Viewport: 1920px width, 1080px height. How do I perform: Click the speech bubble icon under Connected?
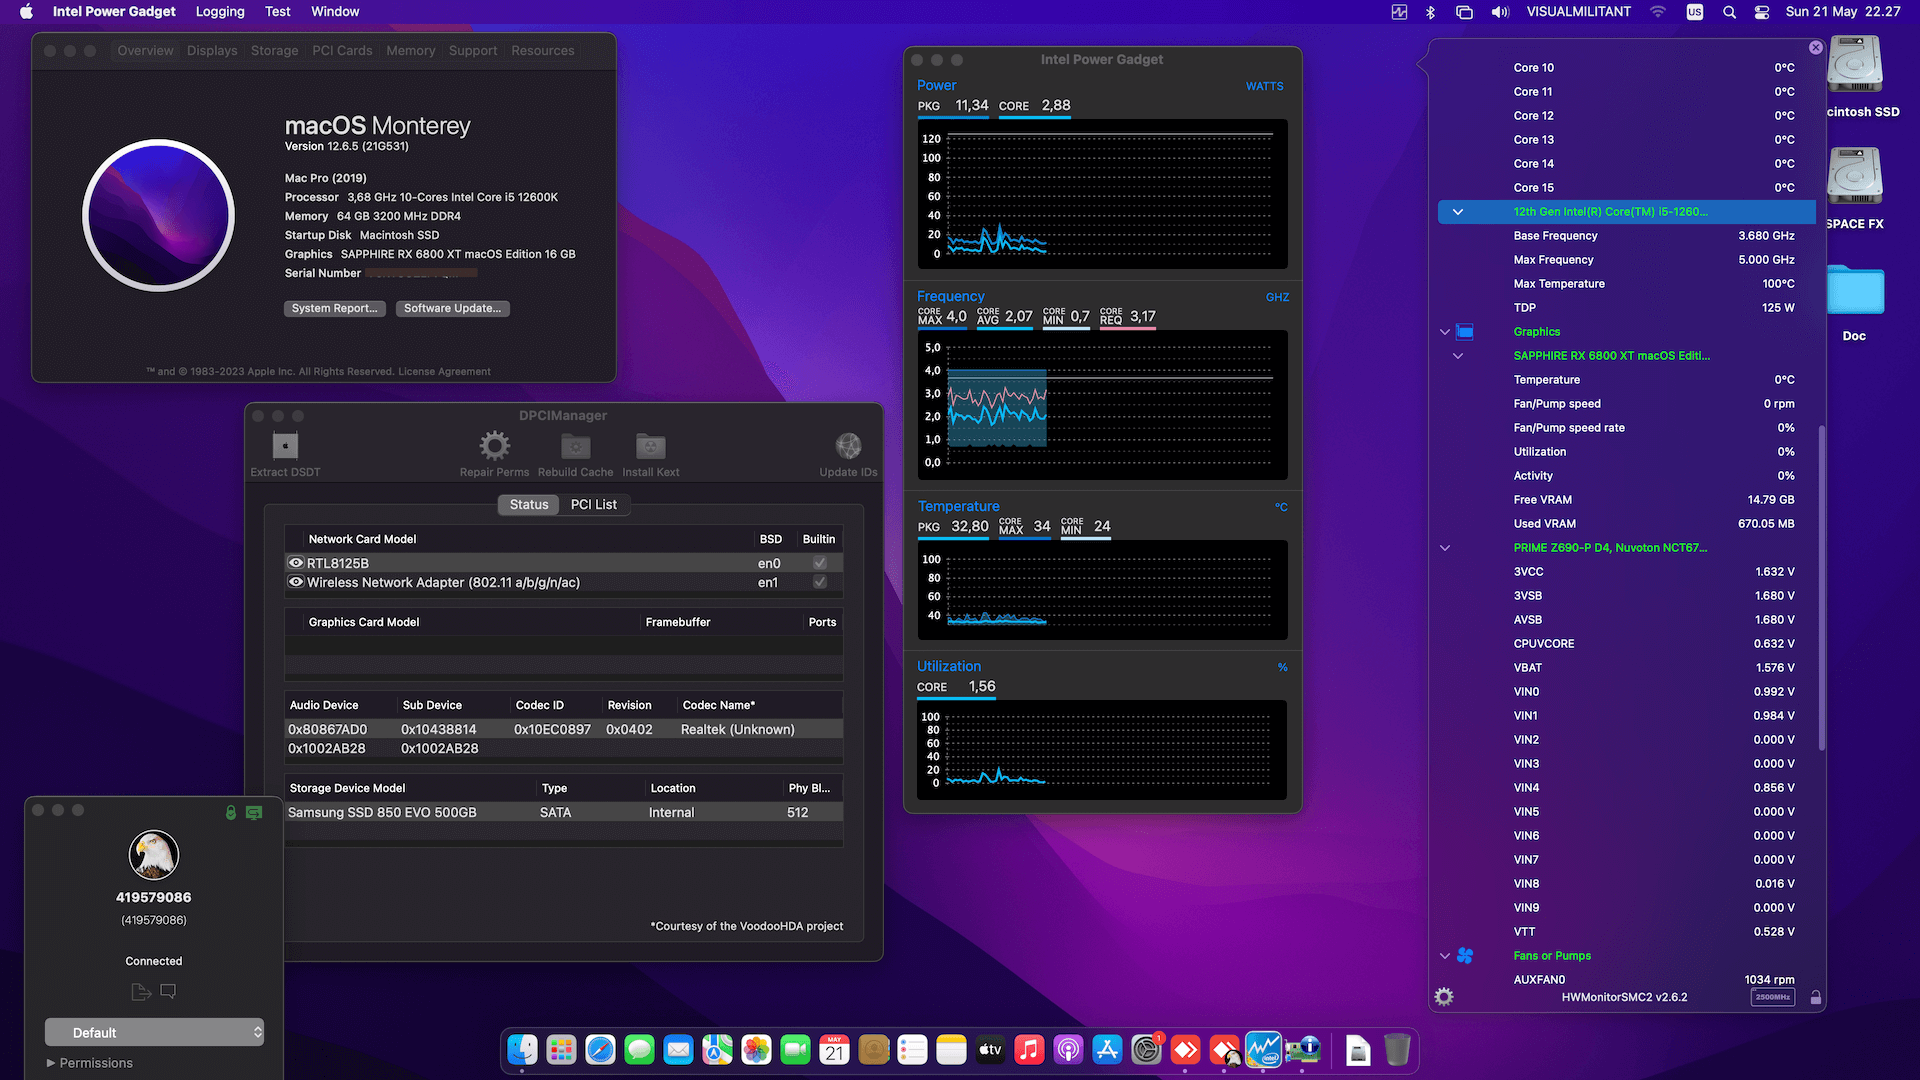pos(168,992)
